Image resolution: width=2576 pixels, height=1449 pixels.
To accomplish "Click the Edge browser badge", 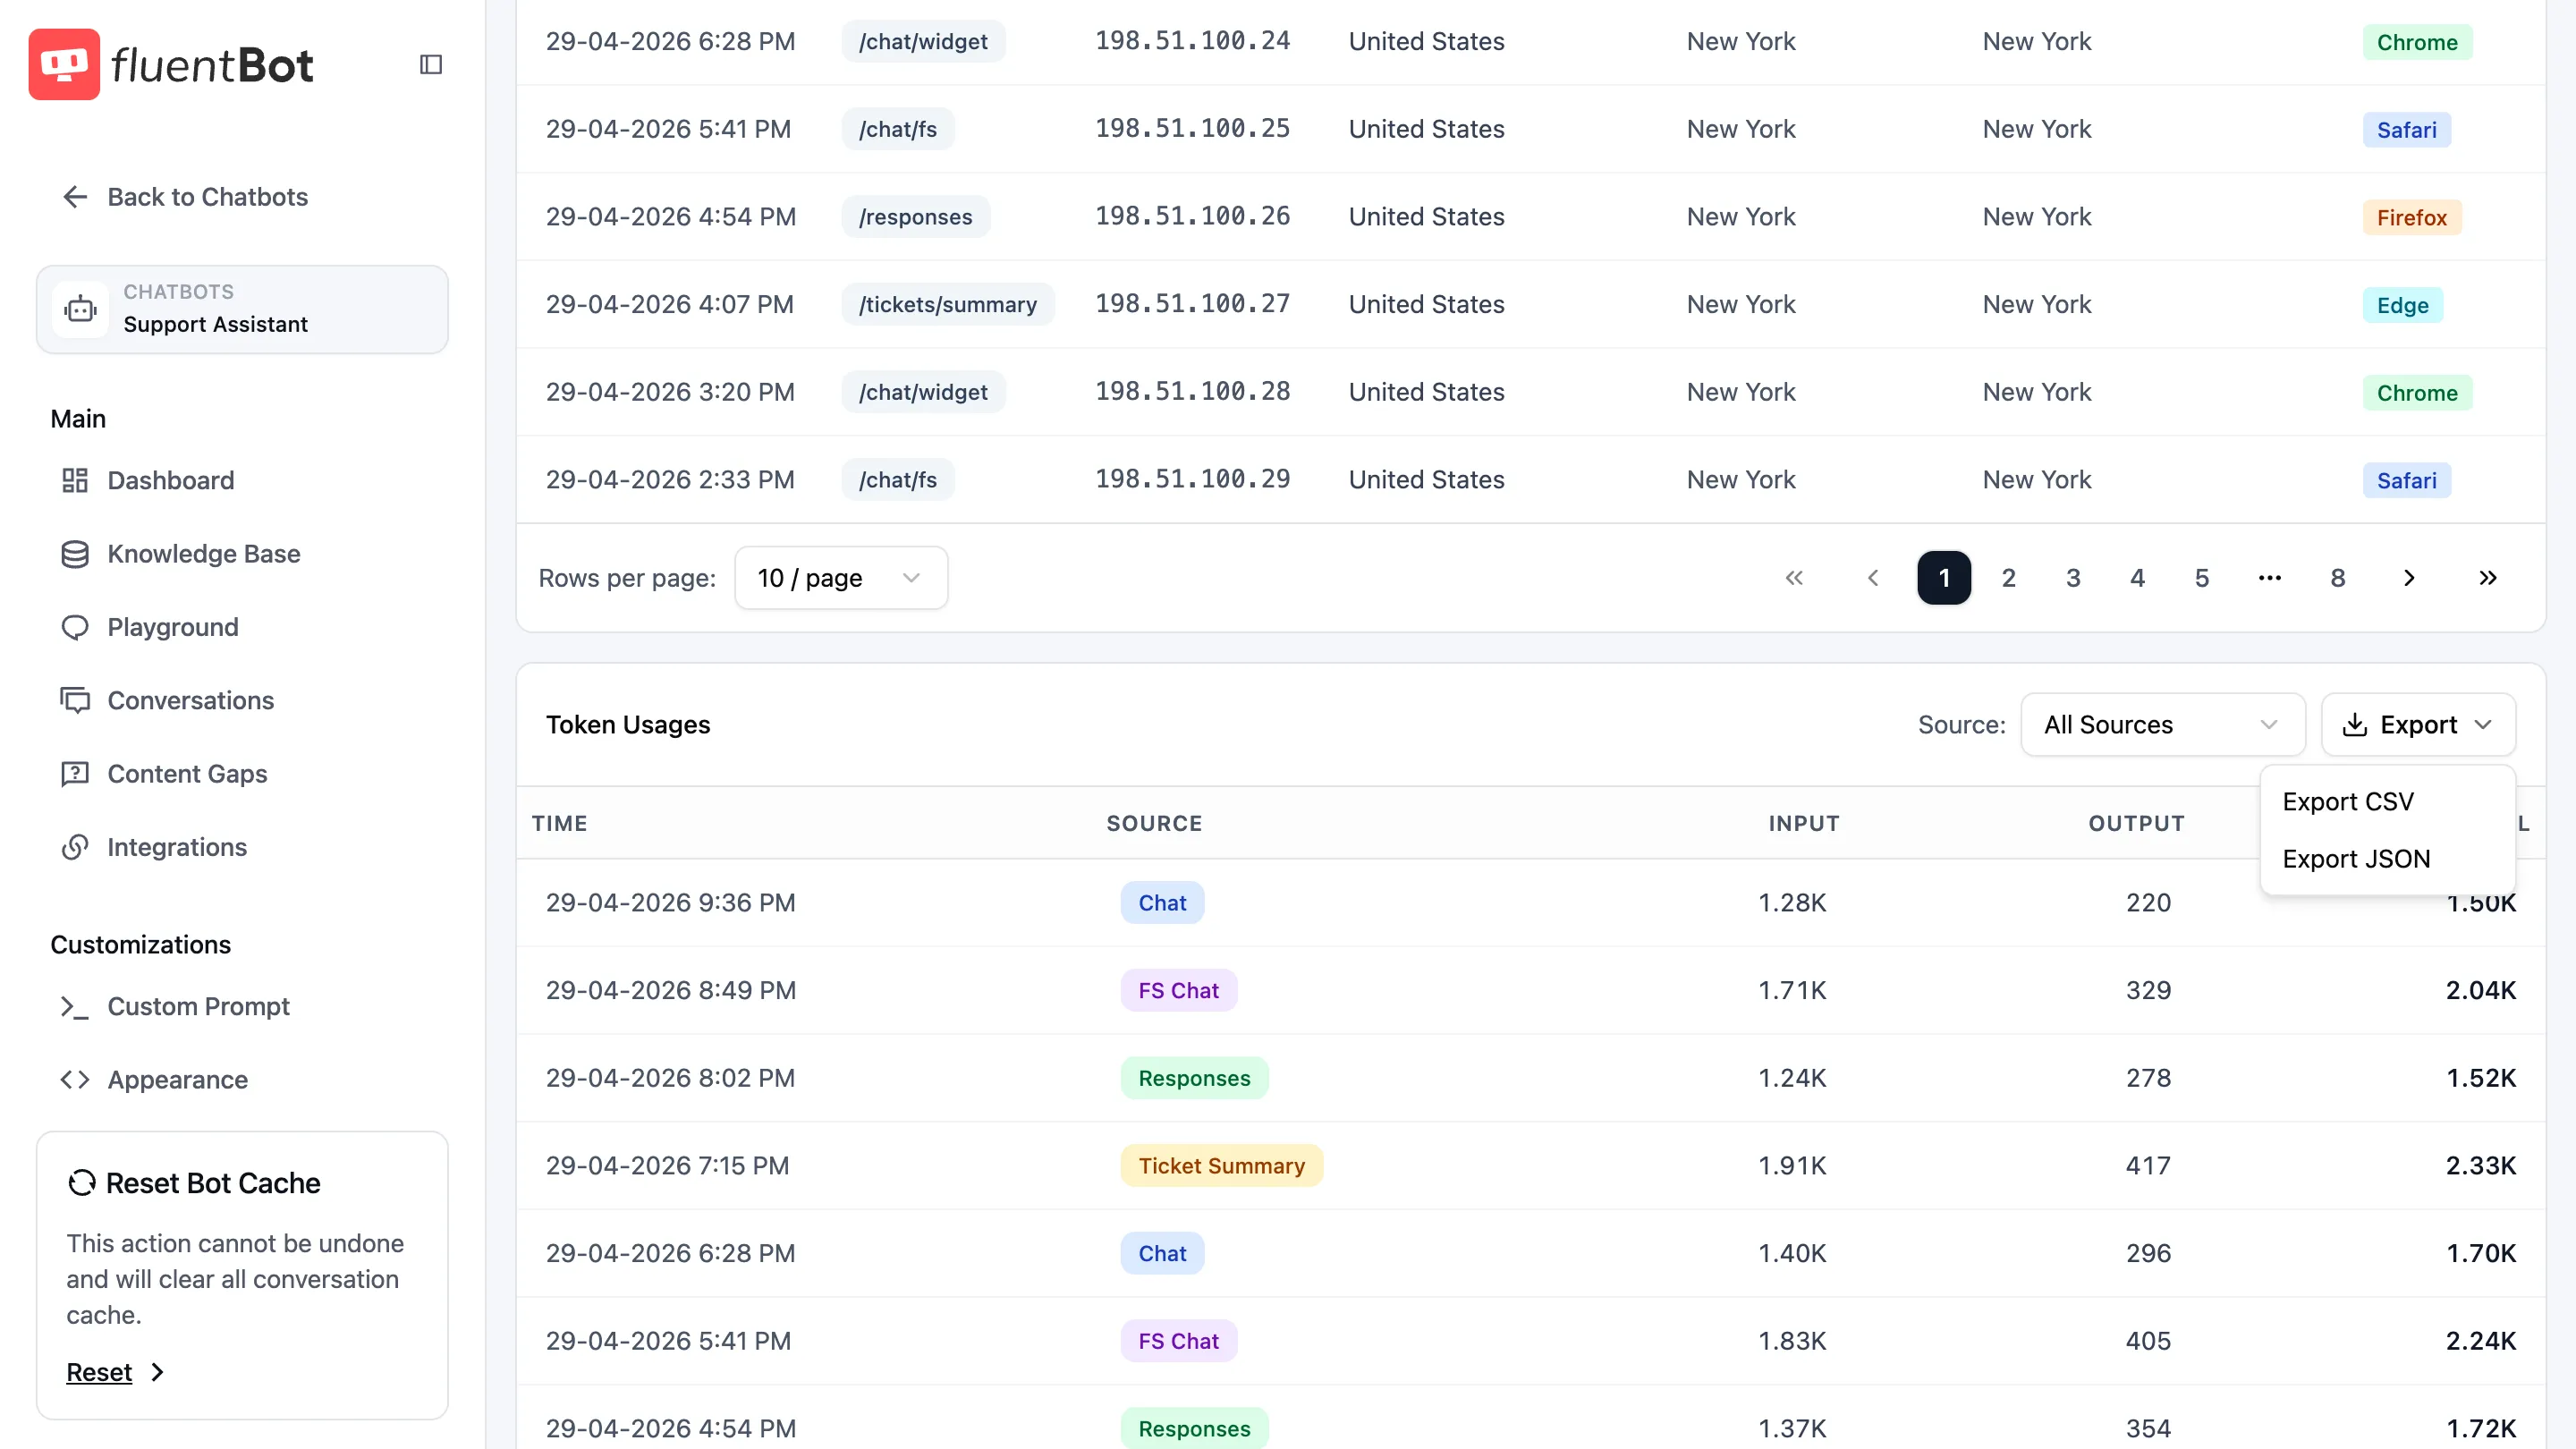I will point(2402,305).
